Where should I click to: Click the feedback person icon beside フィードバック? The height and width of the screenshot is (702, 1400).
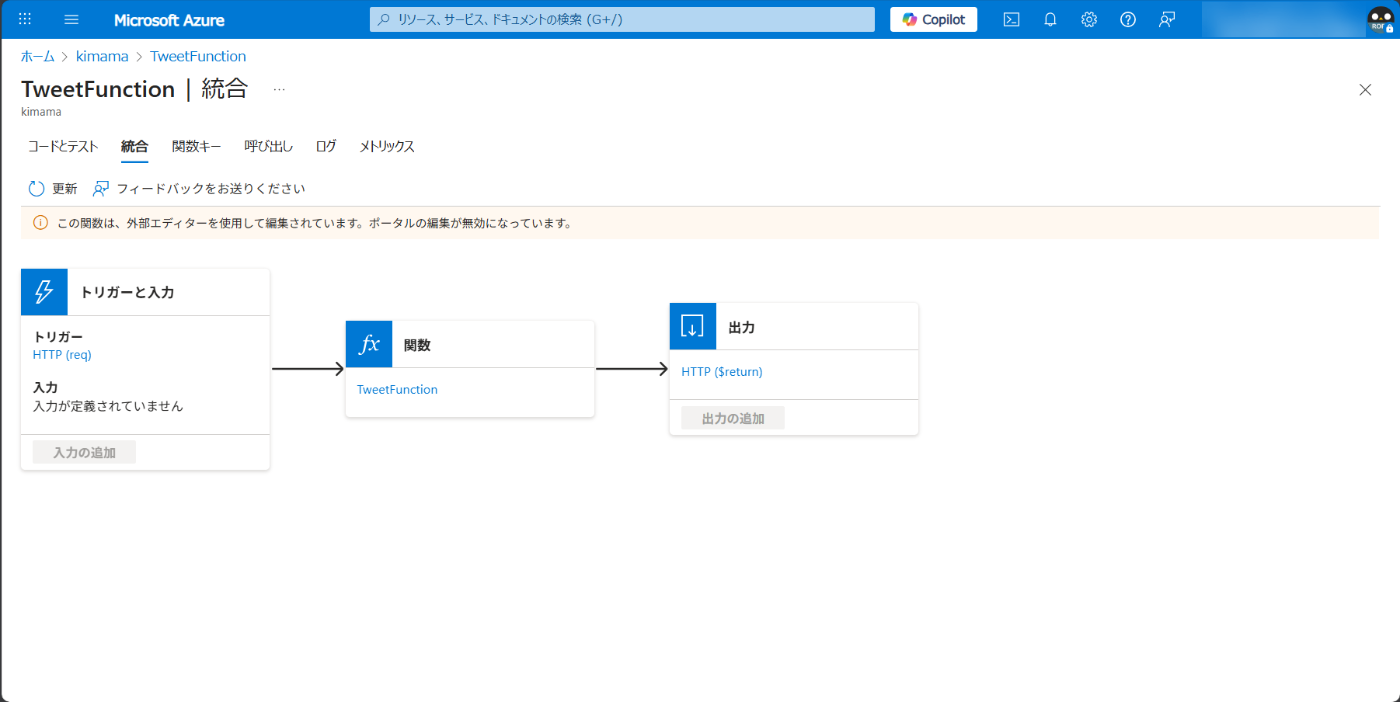[x=101, y=188]
